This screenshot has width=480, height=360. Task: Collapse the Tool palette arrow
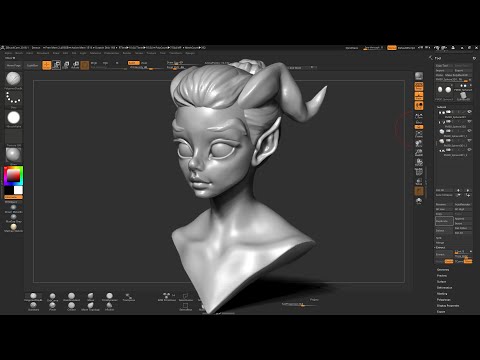point(431,58)
